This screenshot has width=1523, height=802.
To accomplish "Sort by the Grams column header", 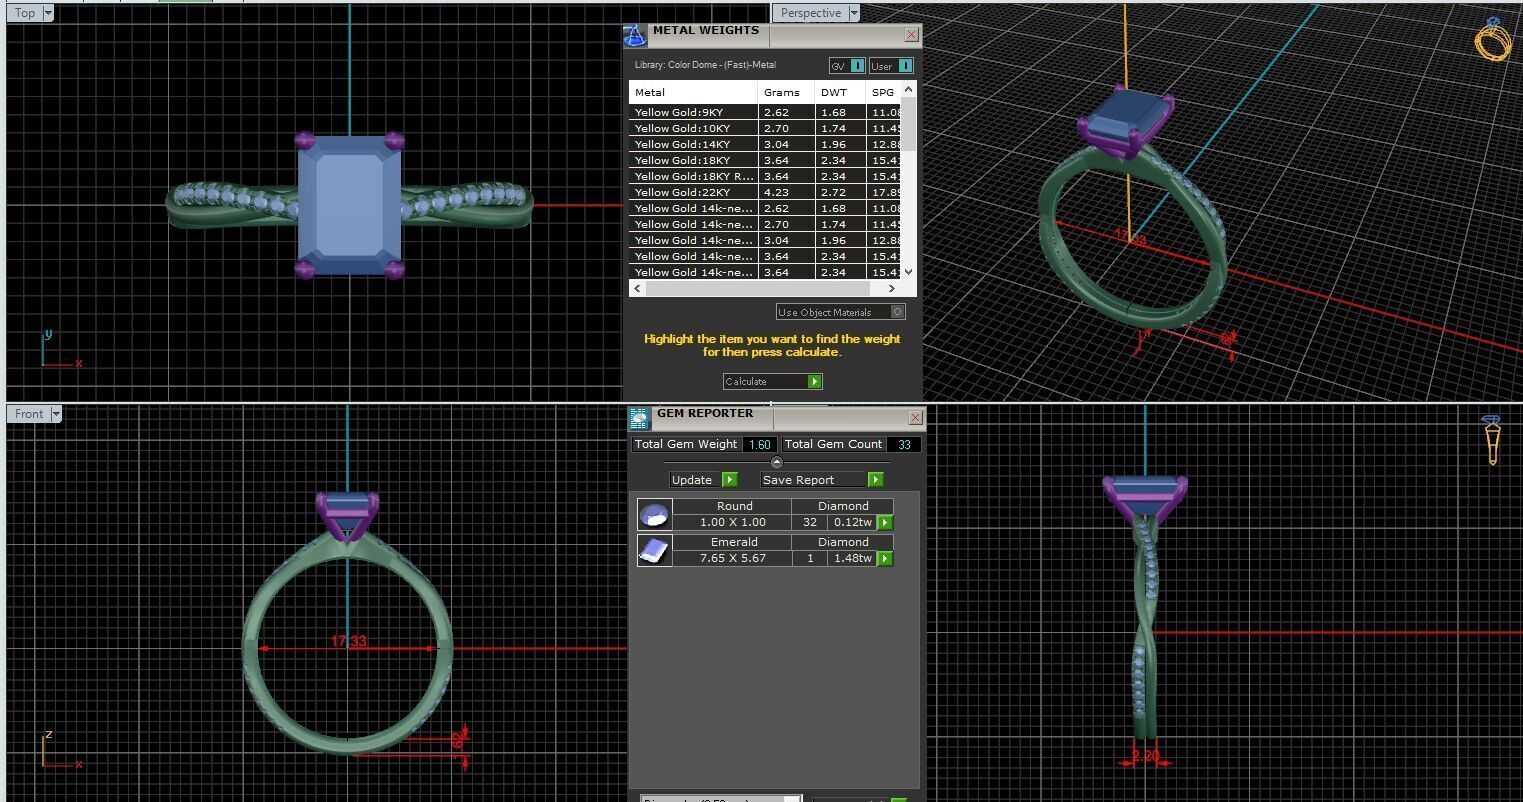I will coord(786,92).
